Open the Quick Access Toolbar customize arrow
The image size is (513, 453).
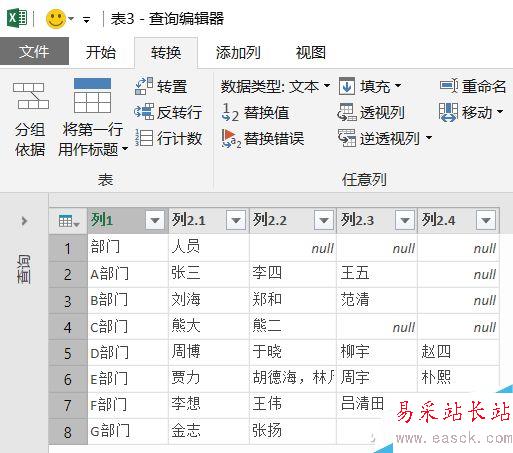pyautogui.click(x=87, y=20)
